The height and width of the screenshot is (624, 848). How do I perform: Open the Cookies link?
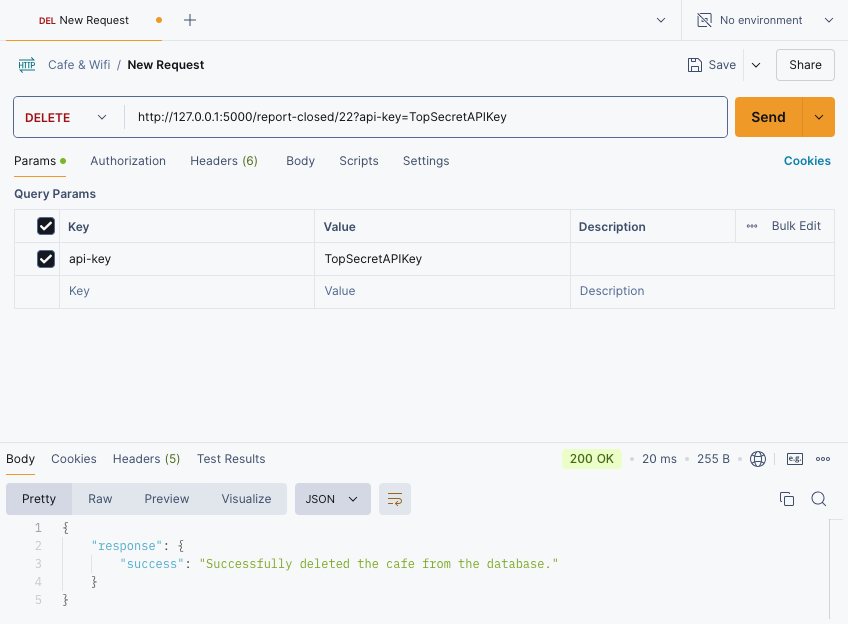tap(807, 161)
